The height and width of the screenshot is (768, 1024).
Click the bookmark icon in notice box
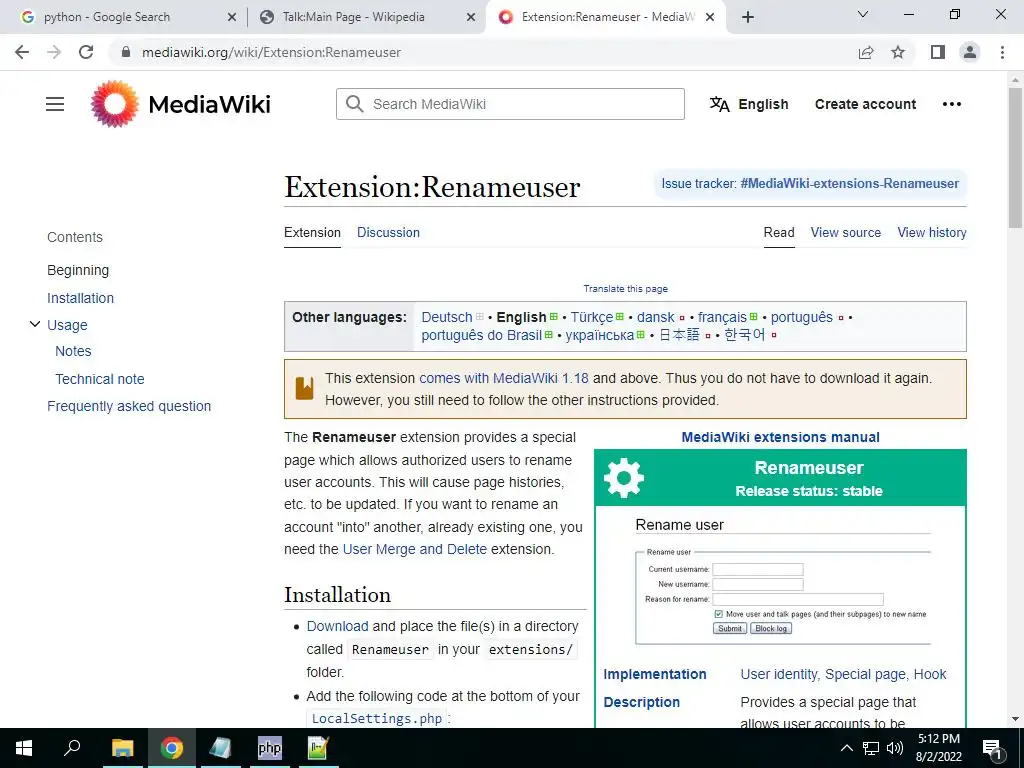[304, 389]
